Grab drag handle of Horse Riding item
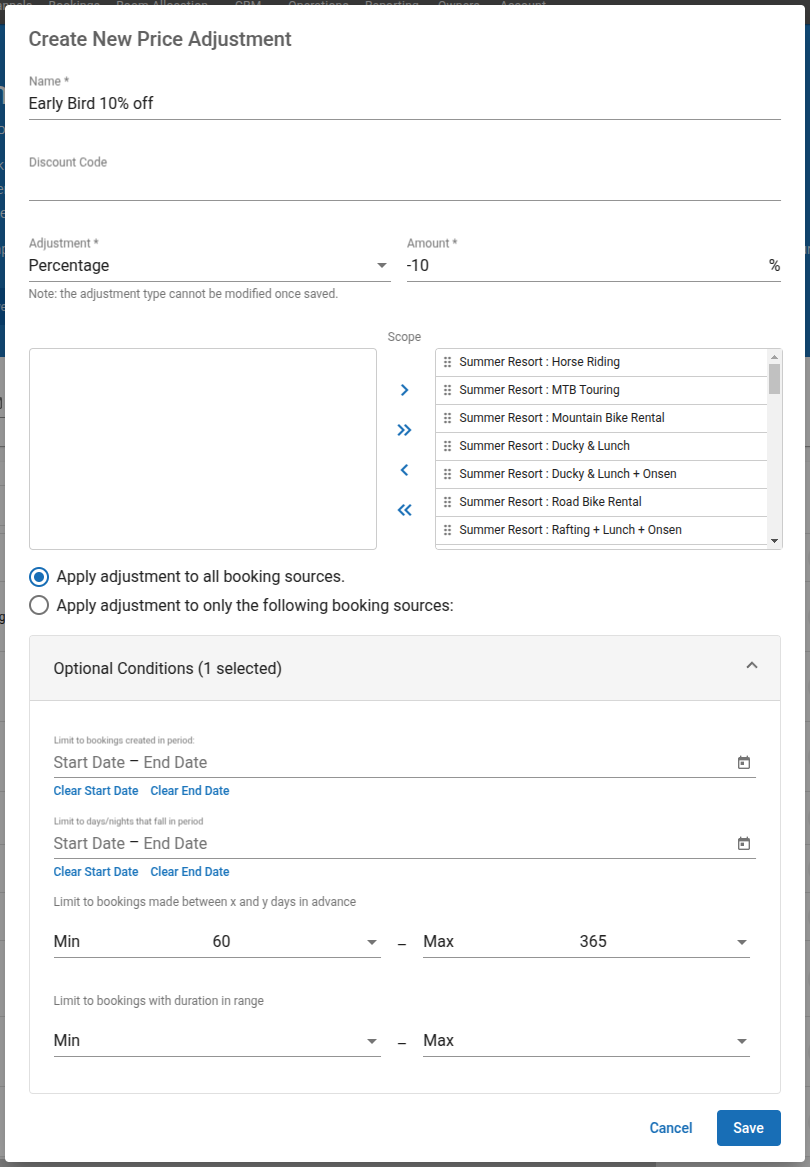Screen dimensions: 810x1167 447,362
